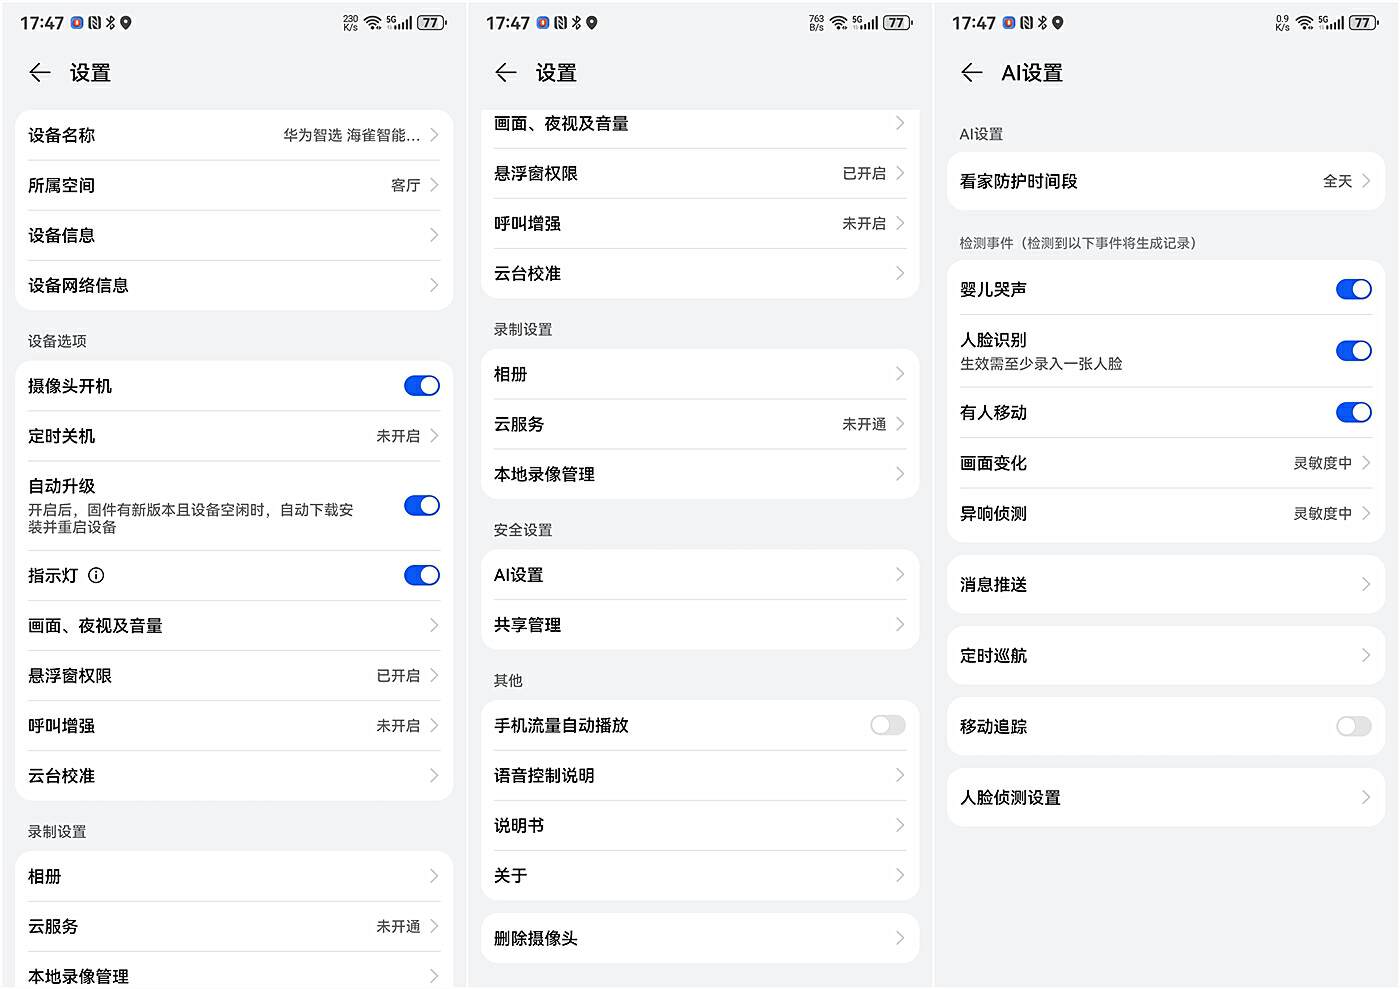Viewport: 1400px width, 989px height.
Task: Tap the back arrow on the left 设置 page
Action: (x=39, y=72)
